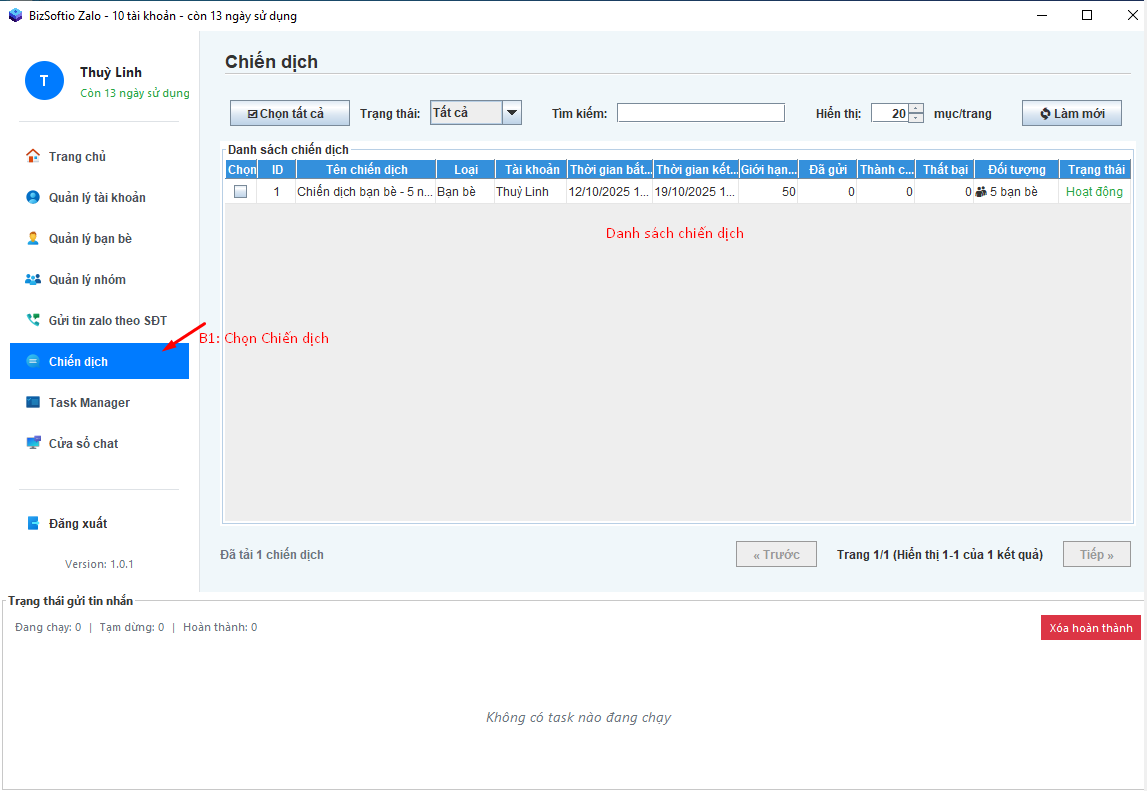Image resolution: width=1147 pixels, height=791 pixels.
Task: Open Task Manager icon in sidebar
Action: point(33,402)
